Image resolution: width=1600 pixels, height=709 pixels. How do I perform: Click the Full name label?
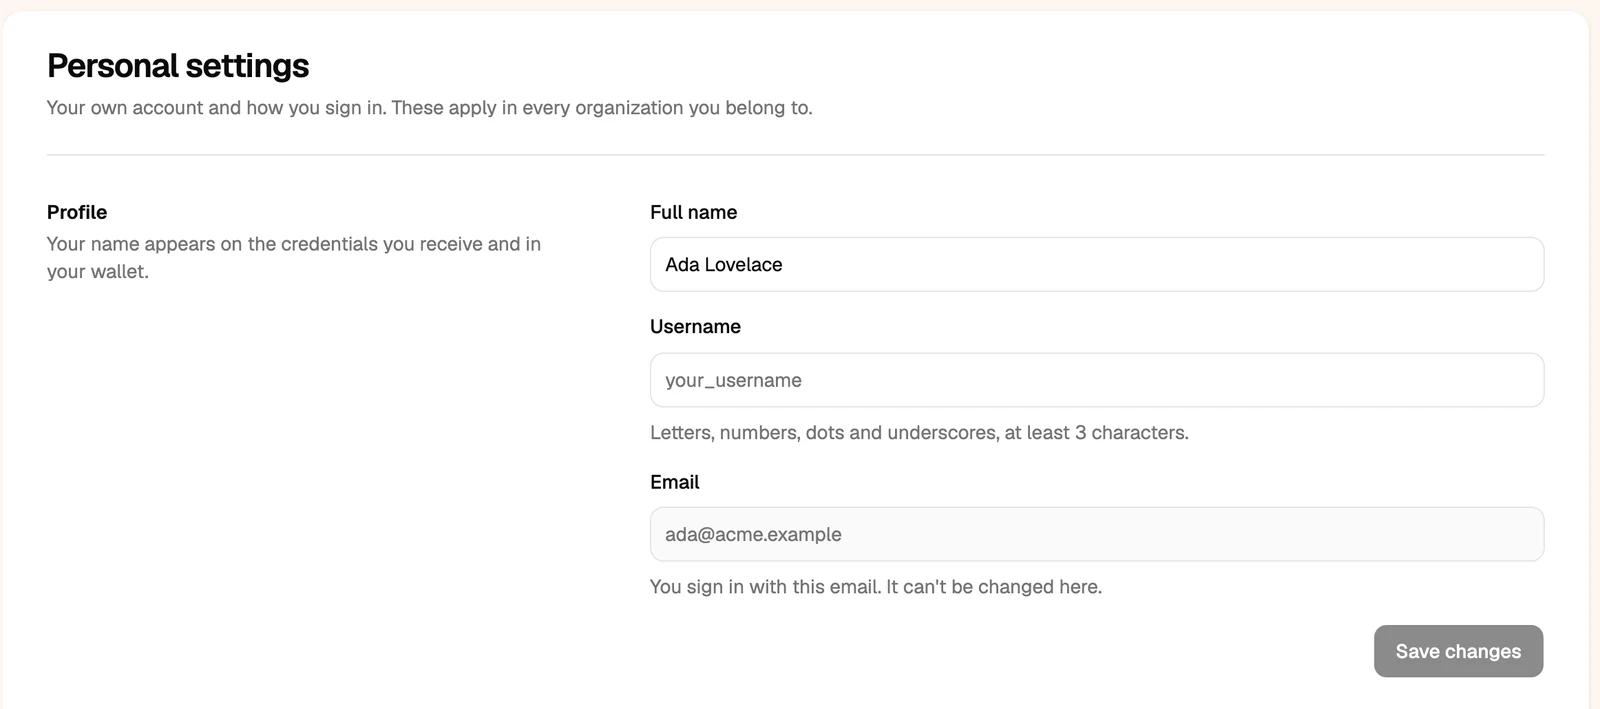[x=693, y=212]
